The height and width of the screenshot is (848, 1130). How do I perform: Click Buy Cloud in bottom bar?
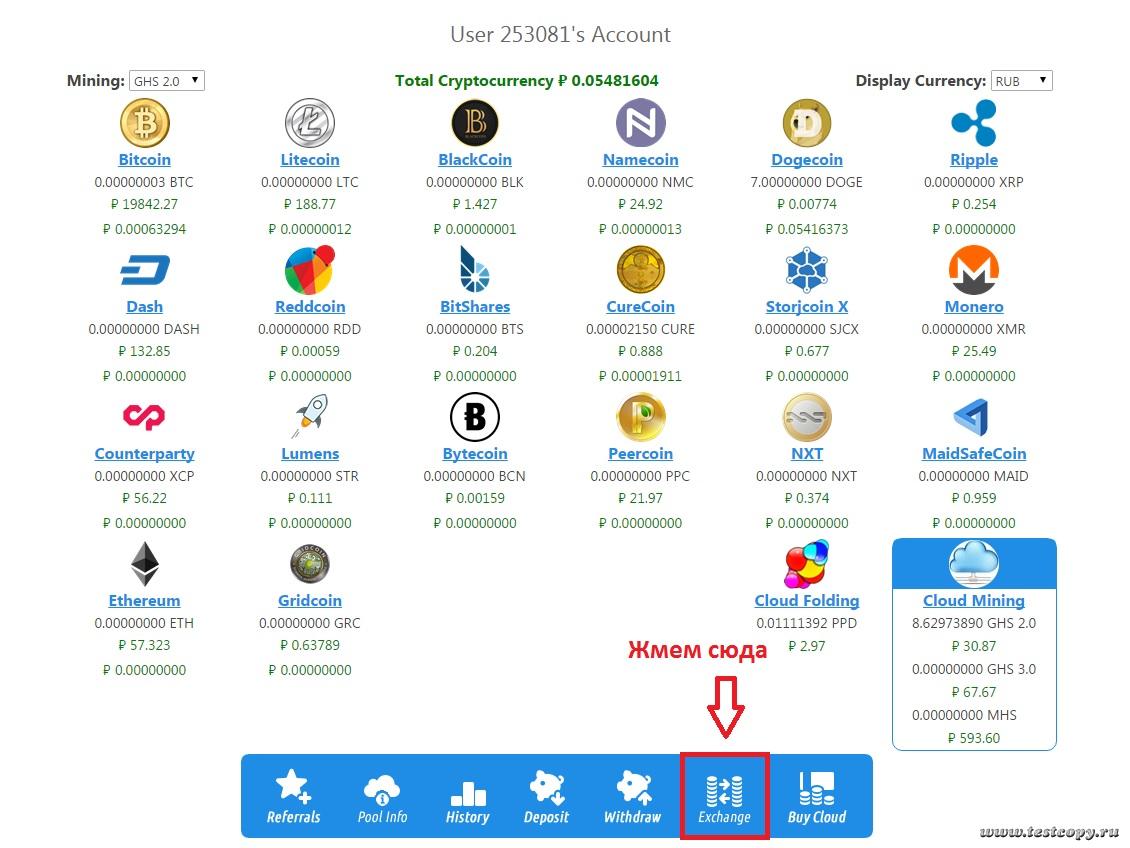[x=816, y=797]
